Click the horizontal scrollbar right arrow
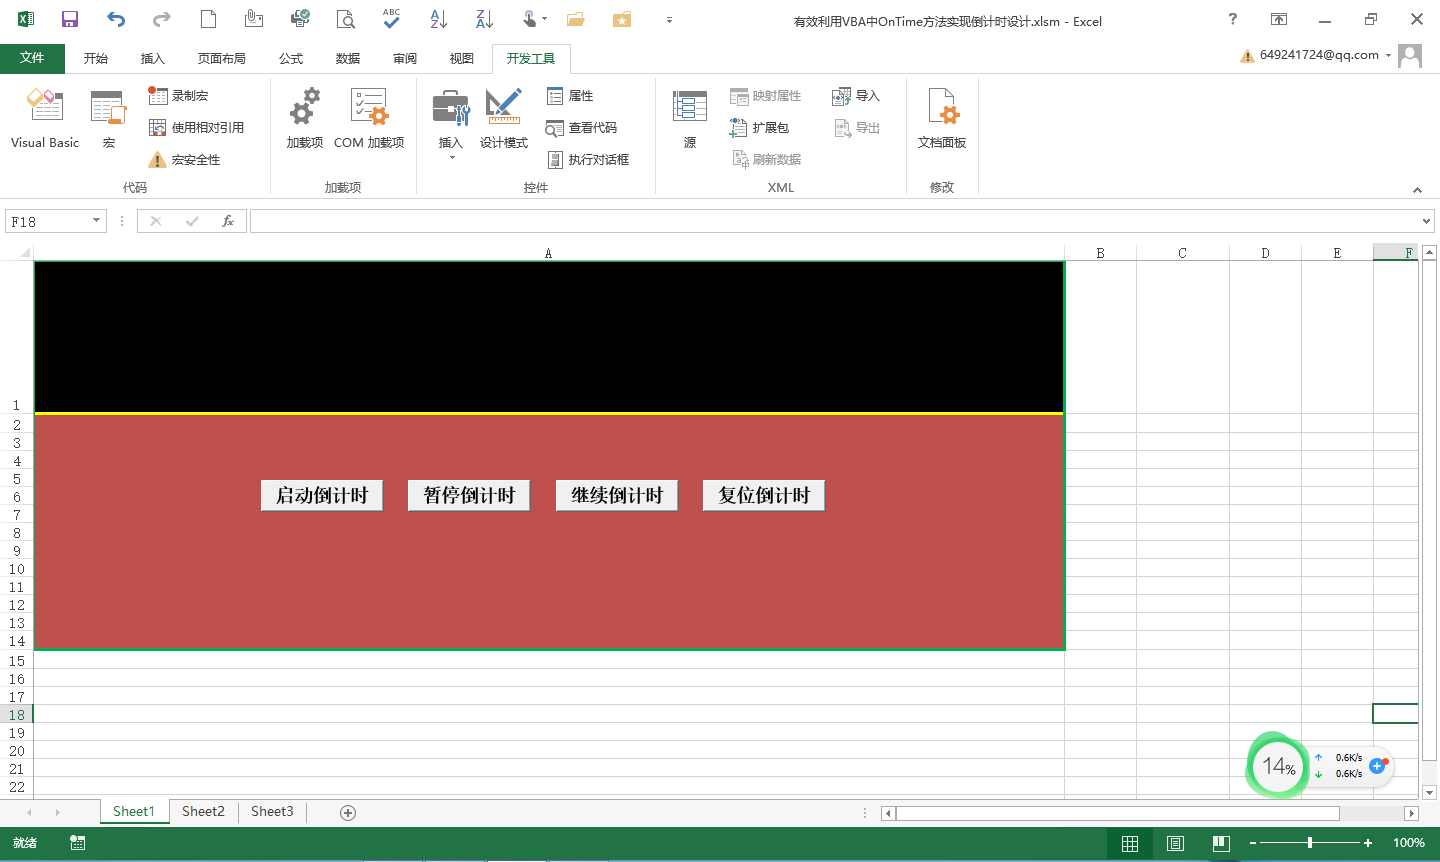The height and width of the screenshot is (862, 1440). pos(1411,813)
